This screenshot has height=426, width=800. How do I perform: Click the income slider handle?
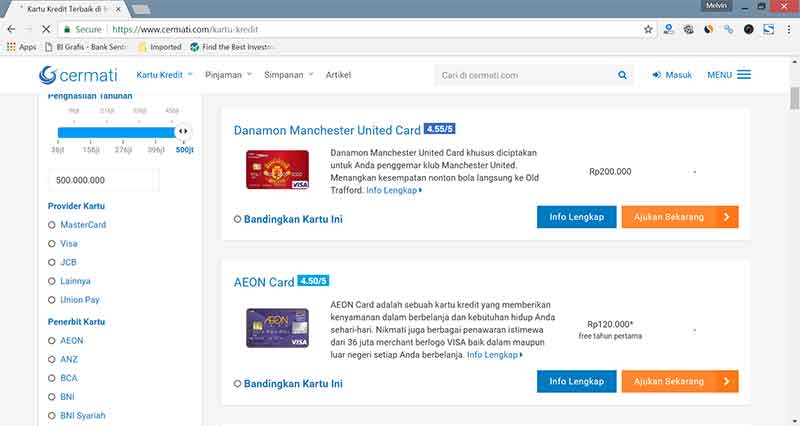[183, 132]
